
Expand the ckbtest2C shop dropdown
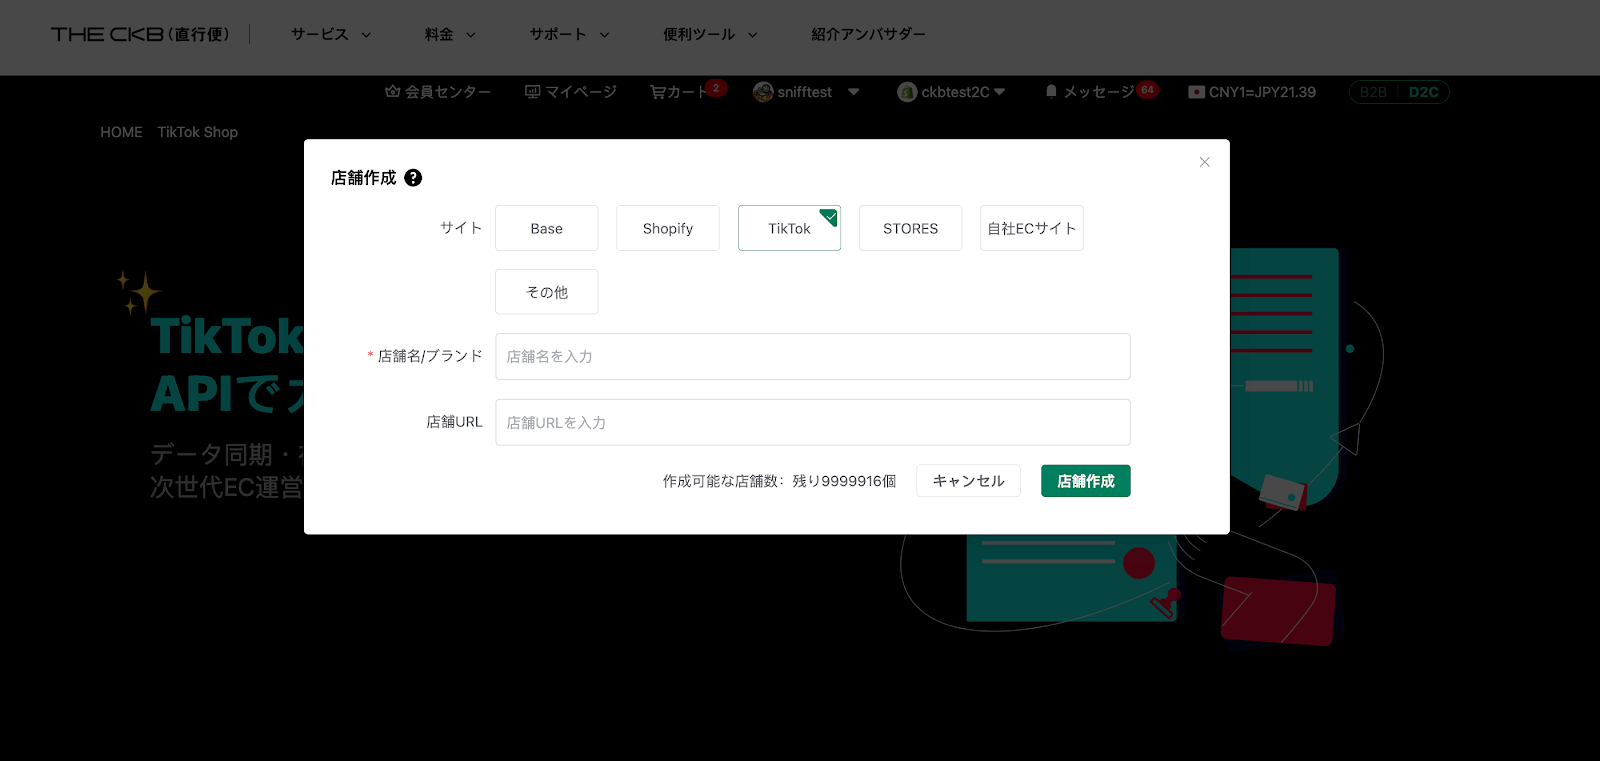click(999, 92)
